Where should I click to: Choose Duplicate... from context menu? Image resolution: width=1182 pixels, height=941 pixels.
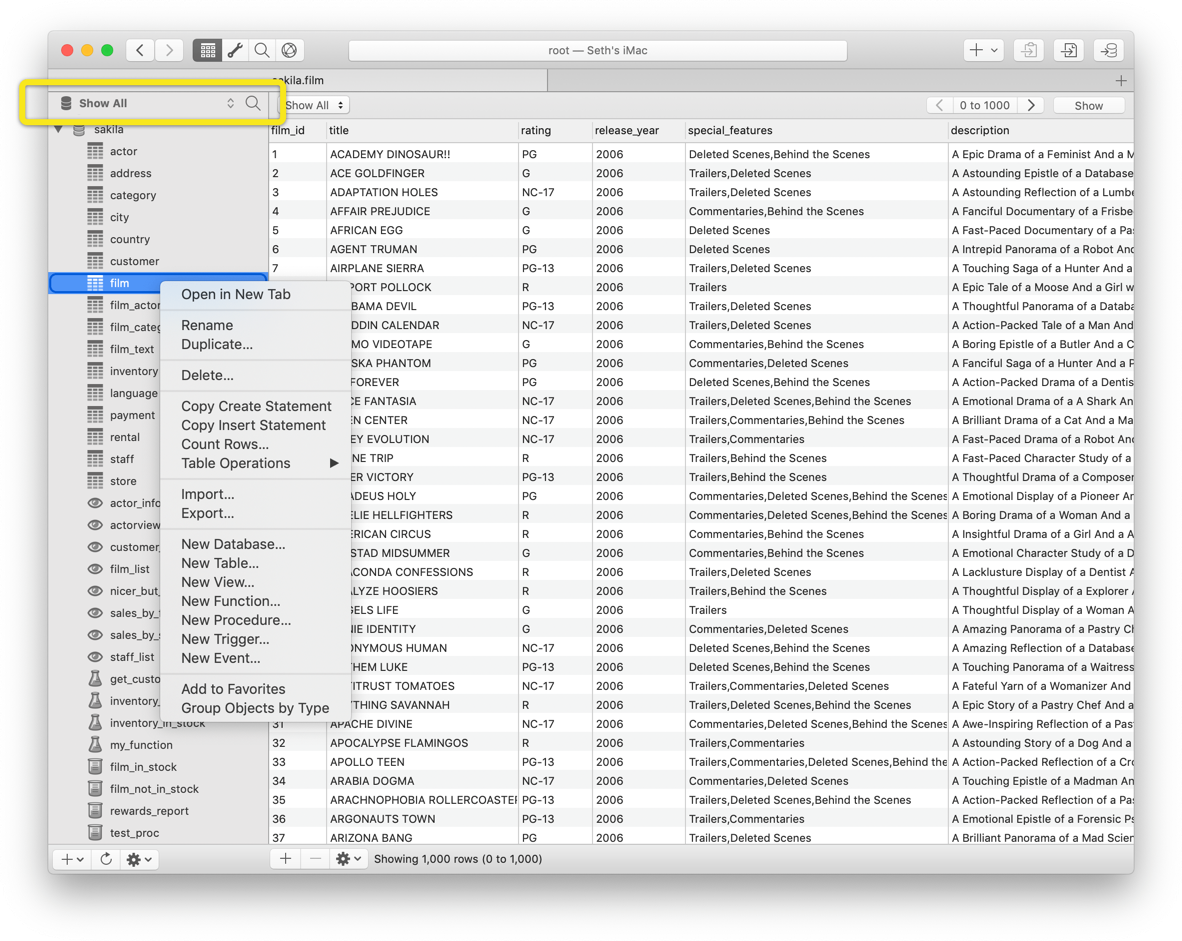256,345
